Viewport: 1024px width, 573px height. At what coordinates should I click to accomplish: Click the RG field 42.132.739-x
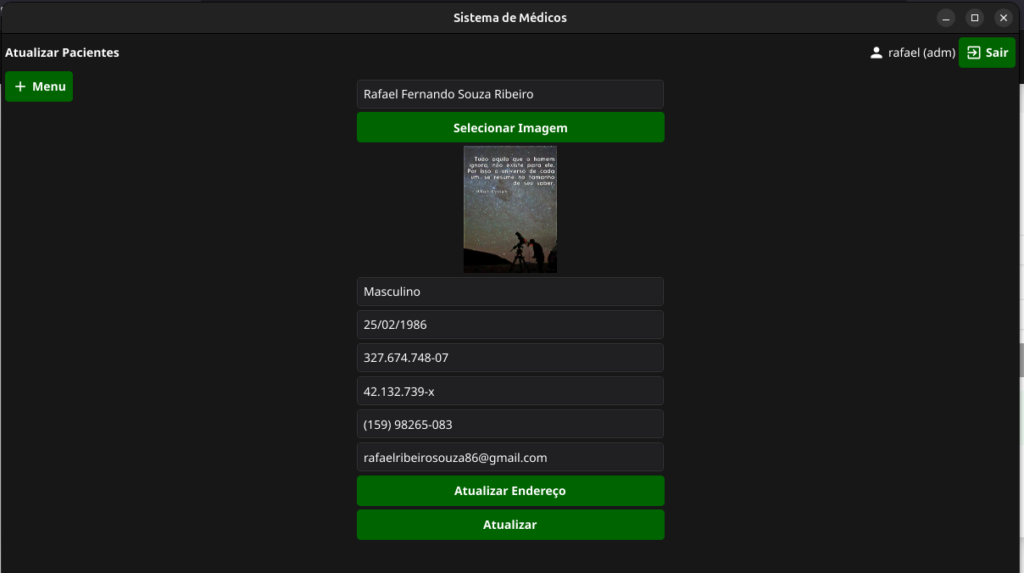(x=510, y=391)
